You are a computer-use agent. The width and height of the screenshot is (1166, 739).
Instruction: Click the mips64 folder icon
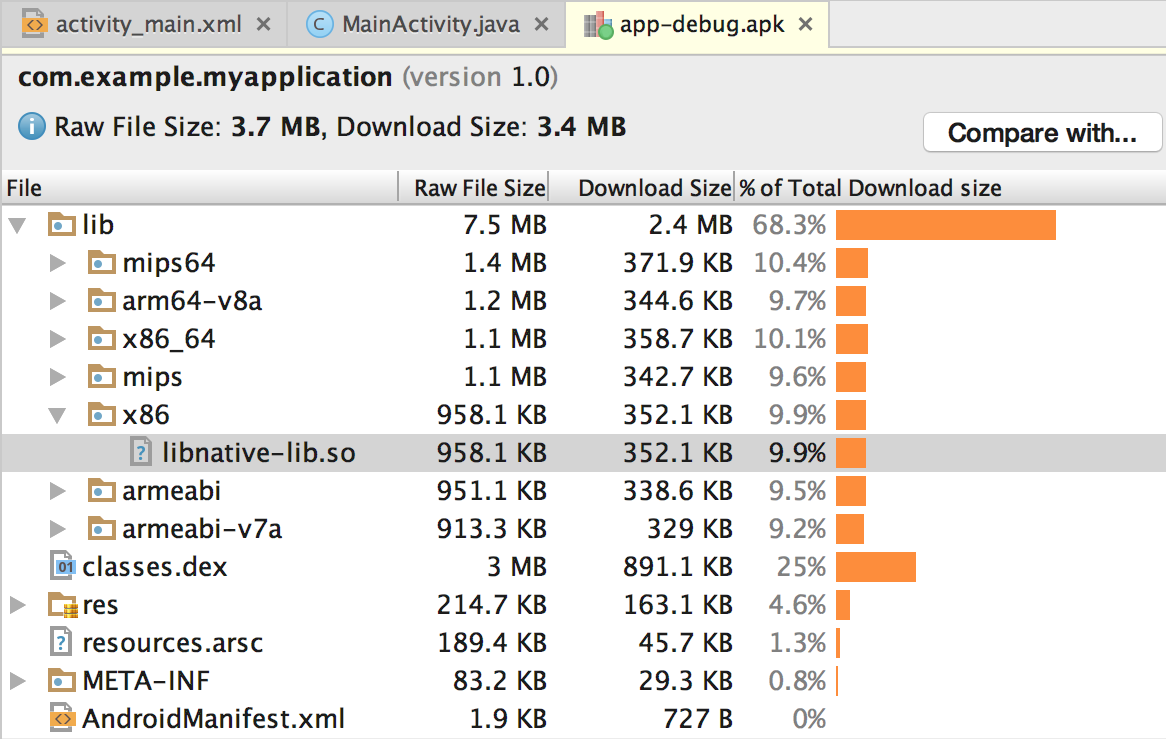(102, 263)
